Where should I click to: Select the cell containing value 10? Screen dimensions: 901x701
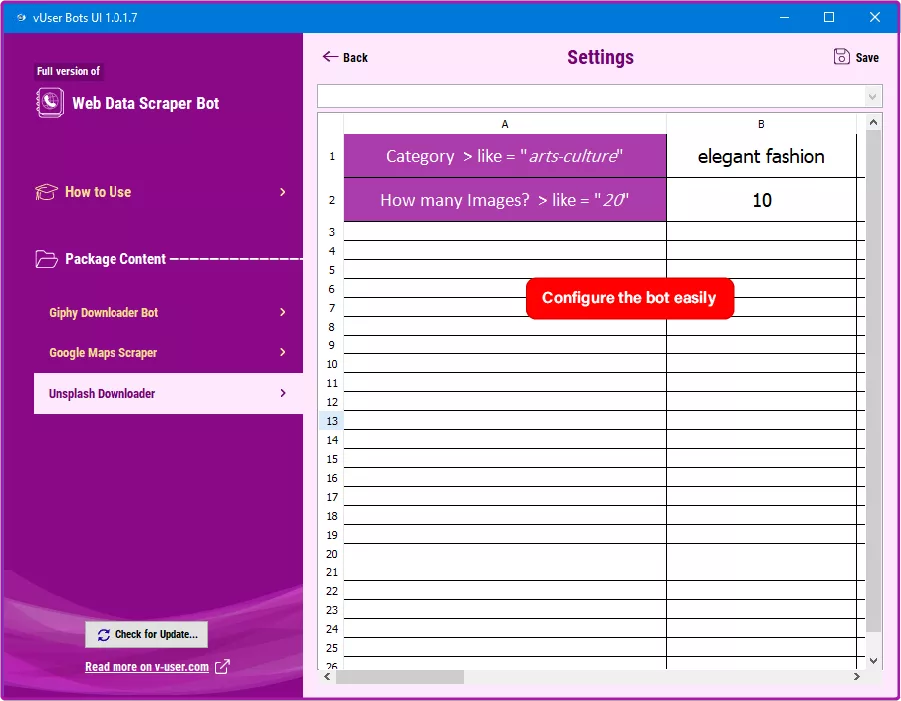coord(761,200)
